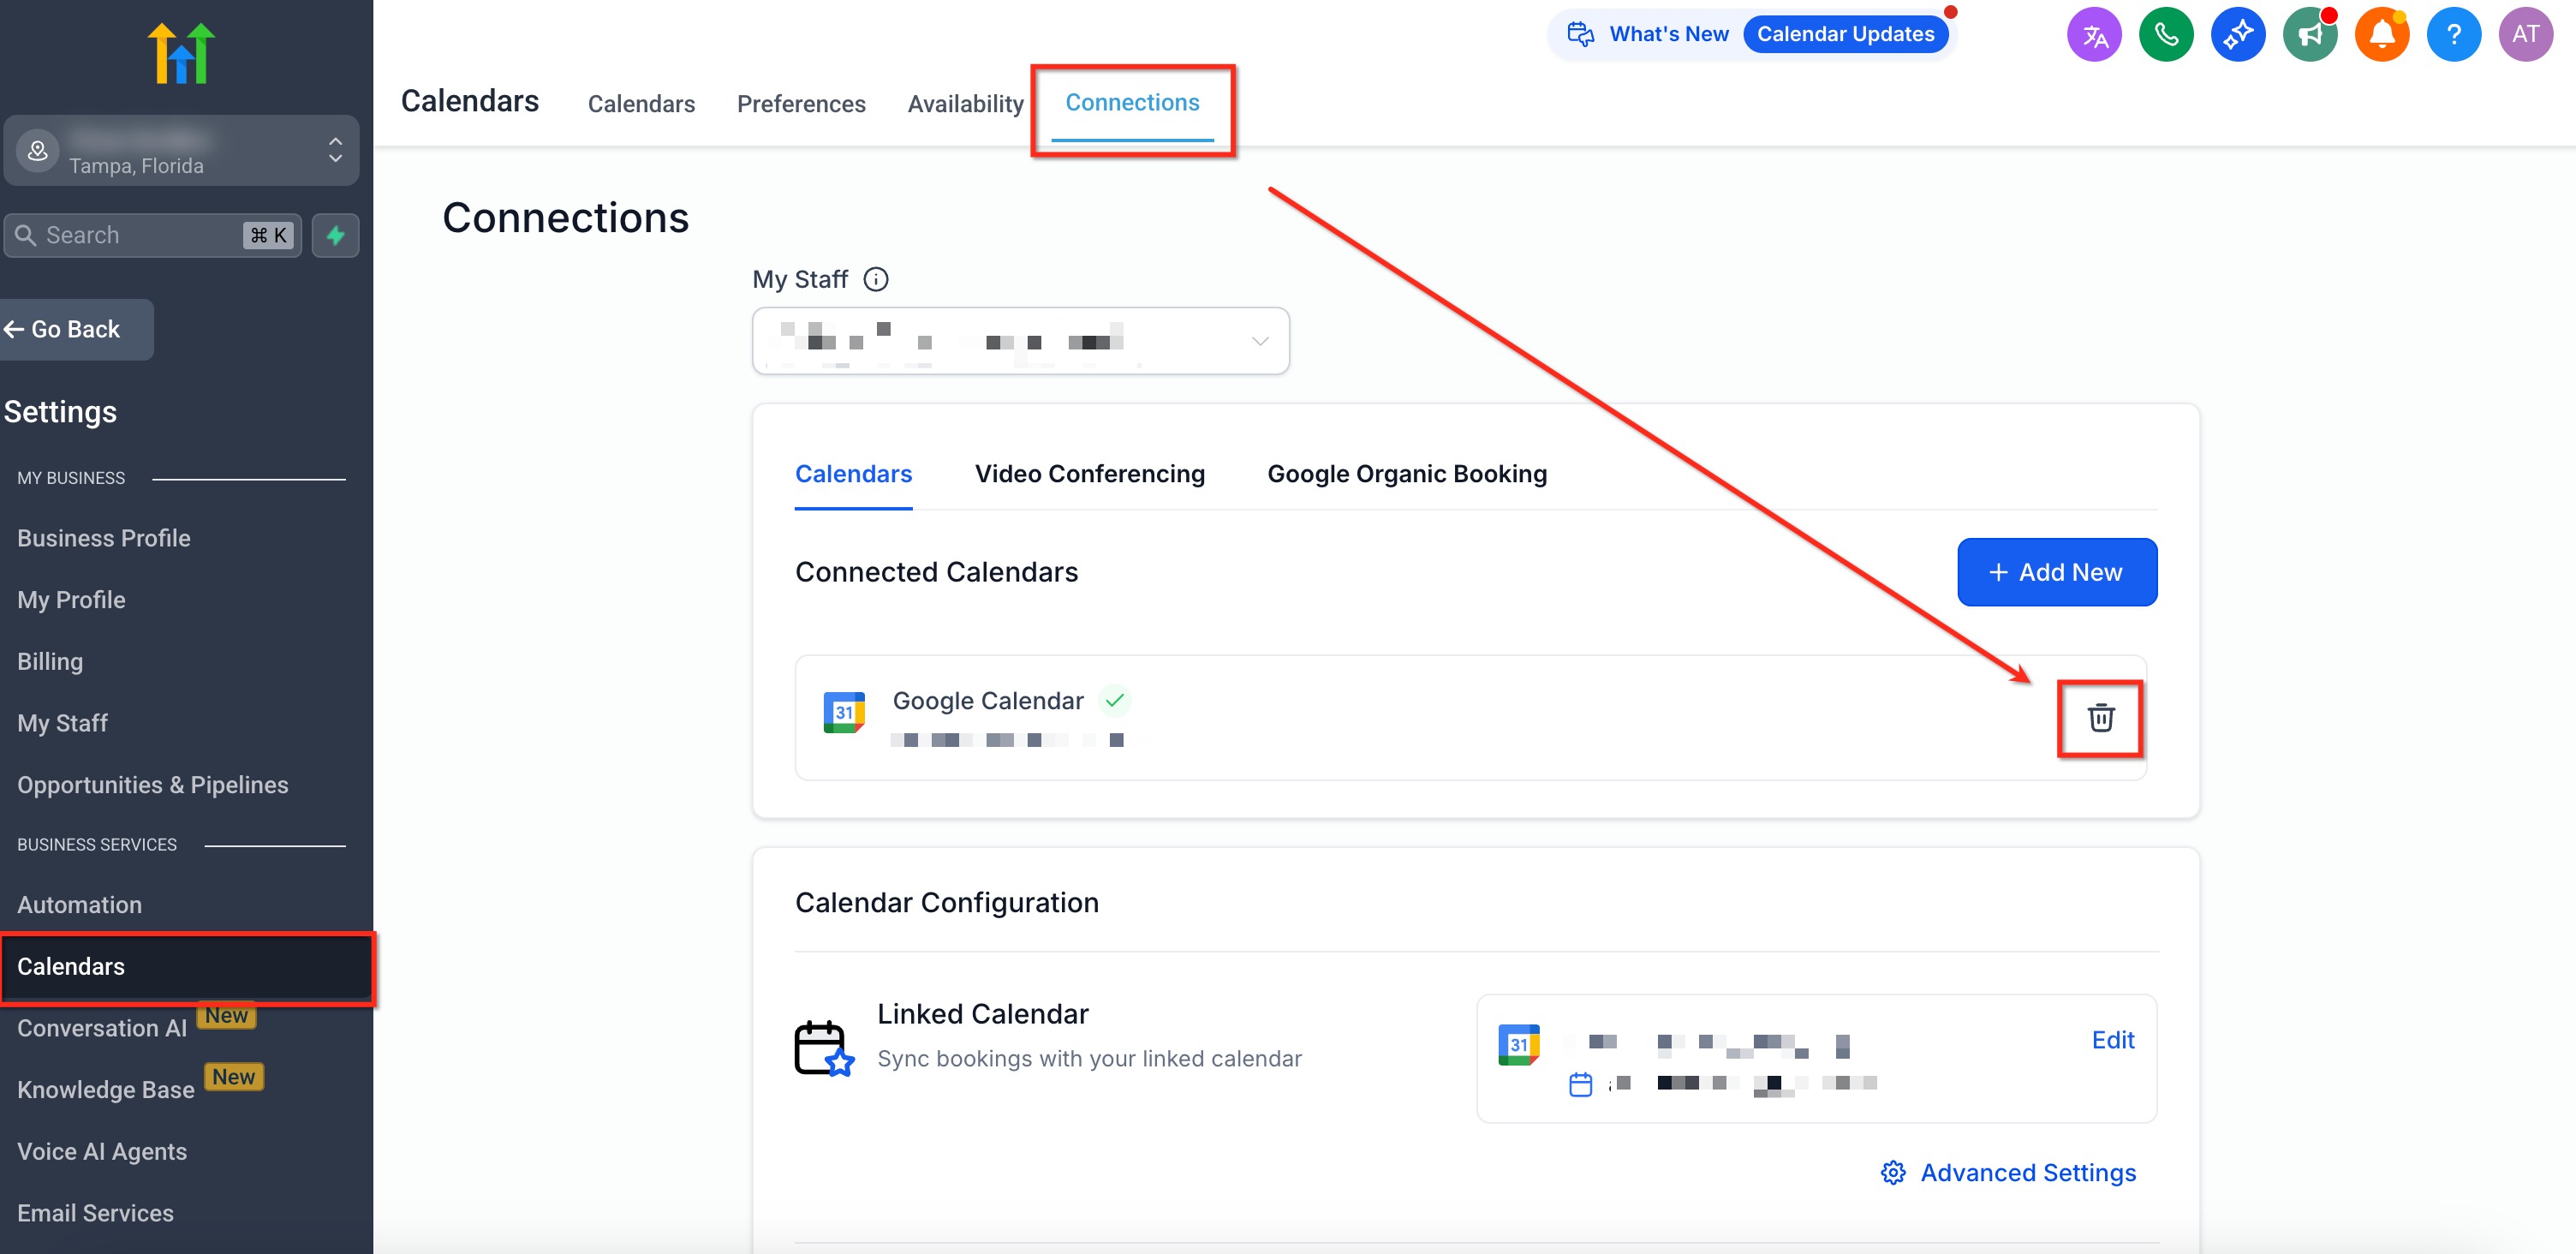The image size is (2576, 1254).
Task: Open the megaphone announcements icon
Action: tap(2310, 35)
